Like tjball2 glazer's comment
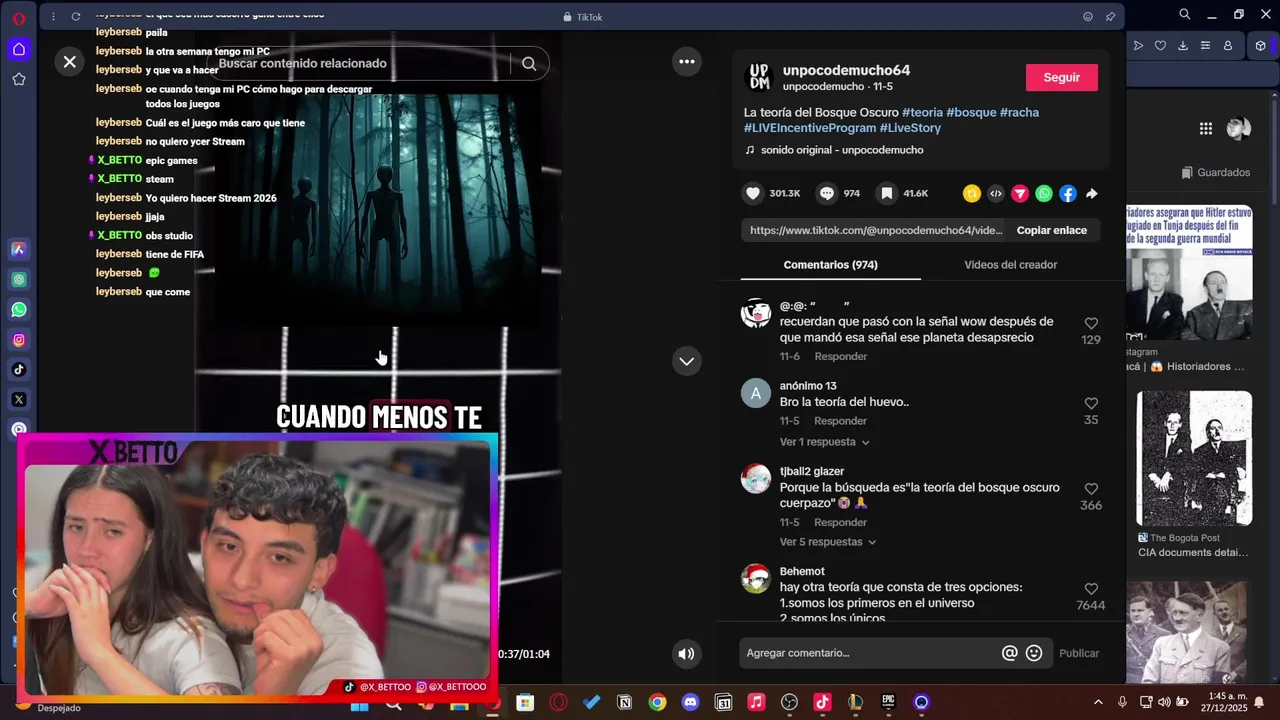 click(x=1091, y=489)
